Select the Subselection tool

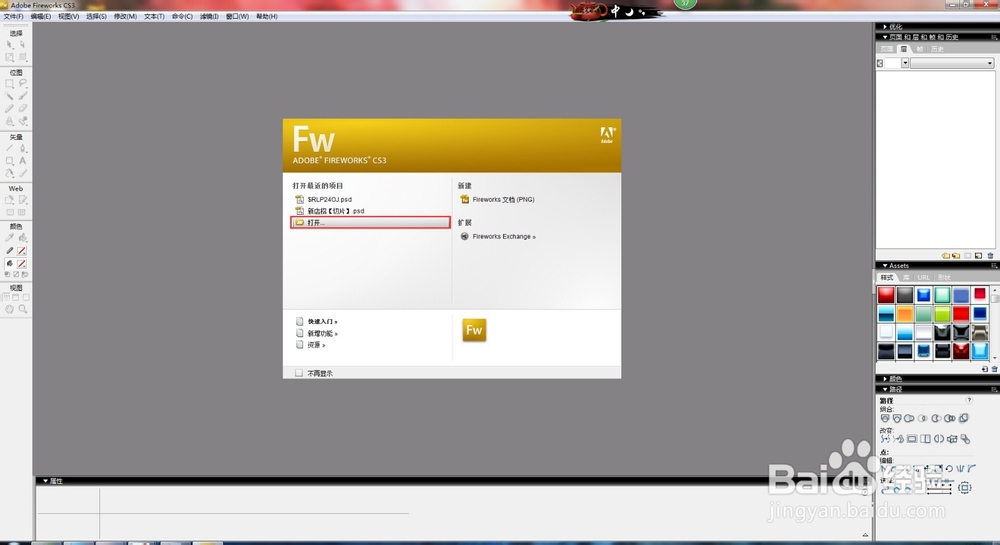(22, 45)
